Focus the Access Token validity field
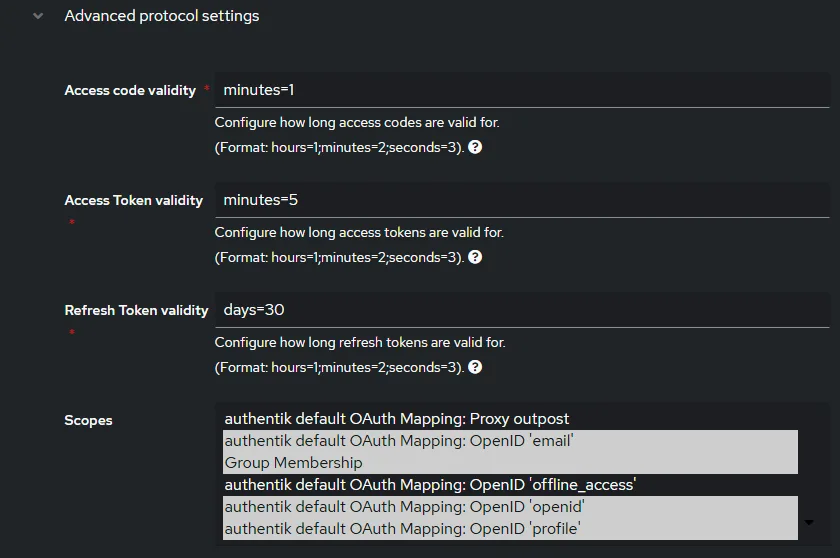This screenshot has height=558, width=840. pos(522,200)
